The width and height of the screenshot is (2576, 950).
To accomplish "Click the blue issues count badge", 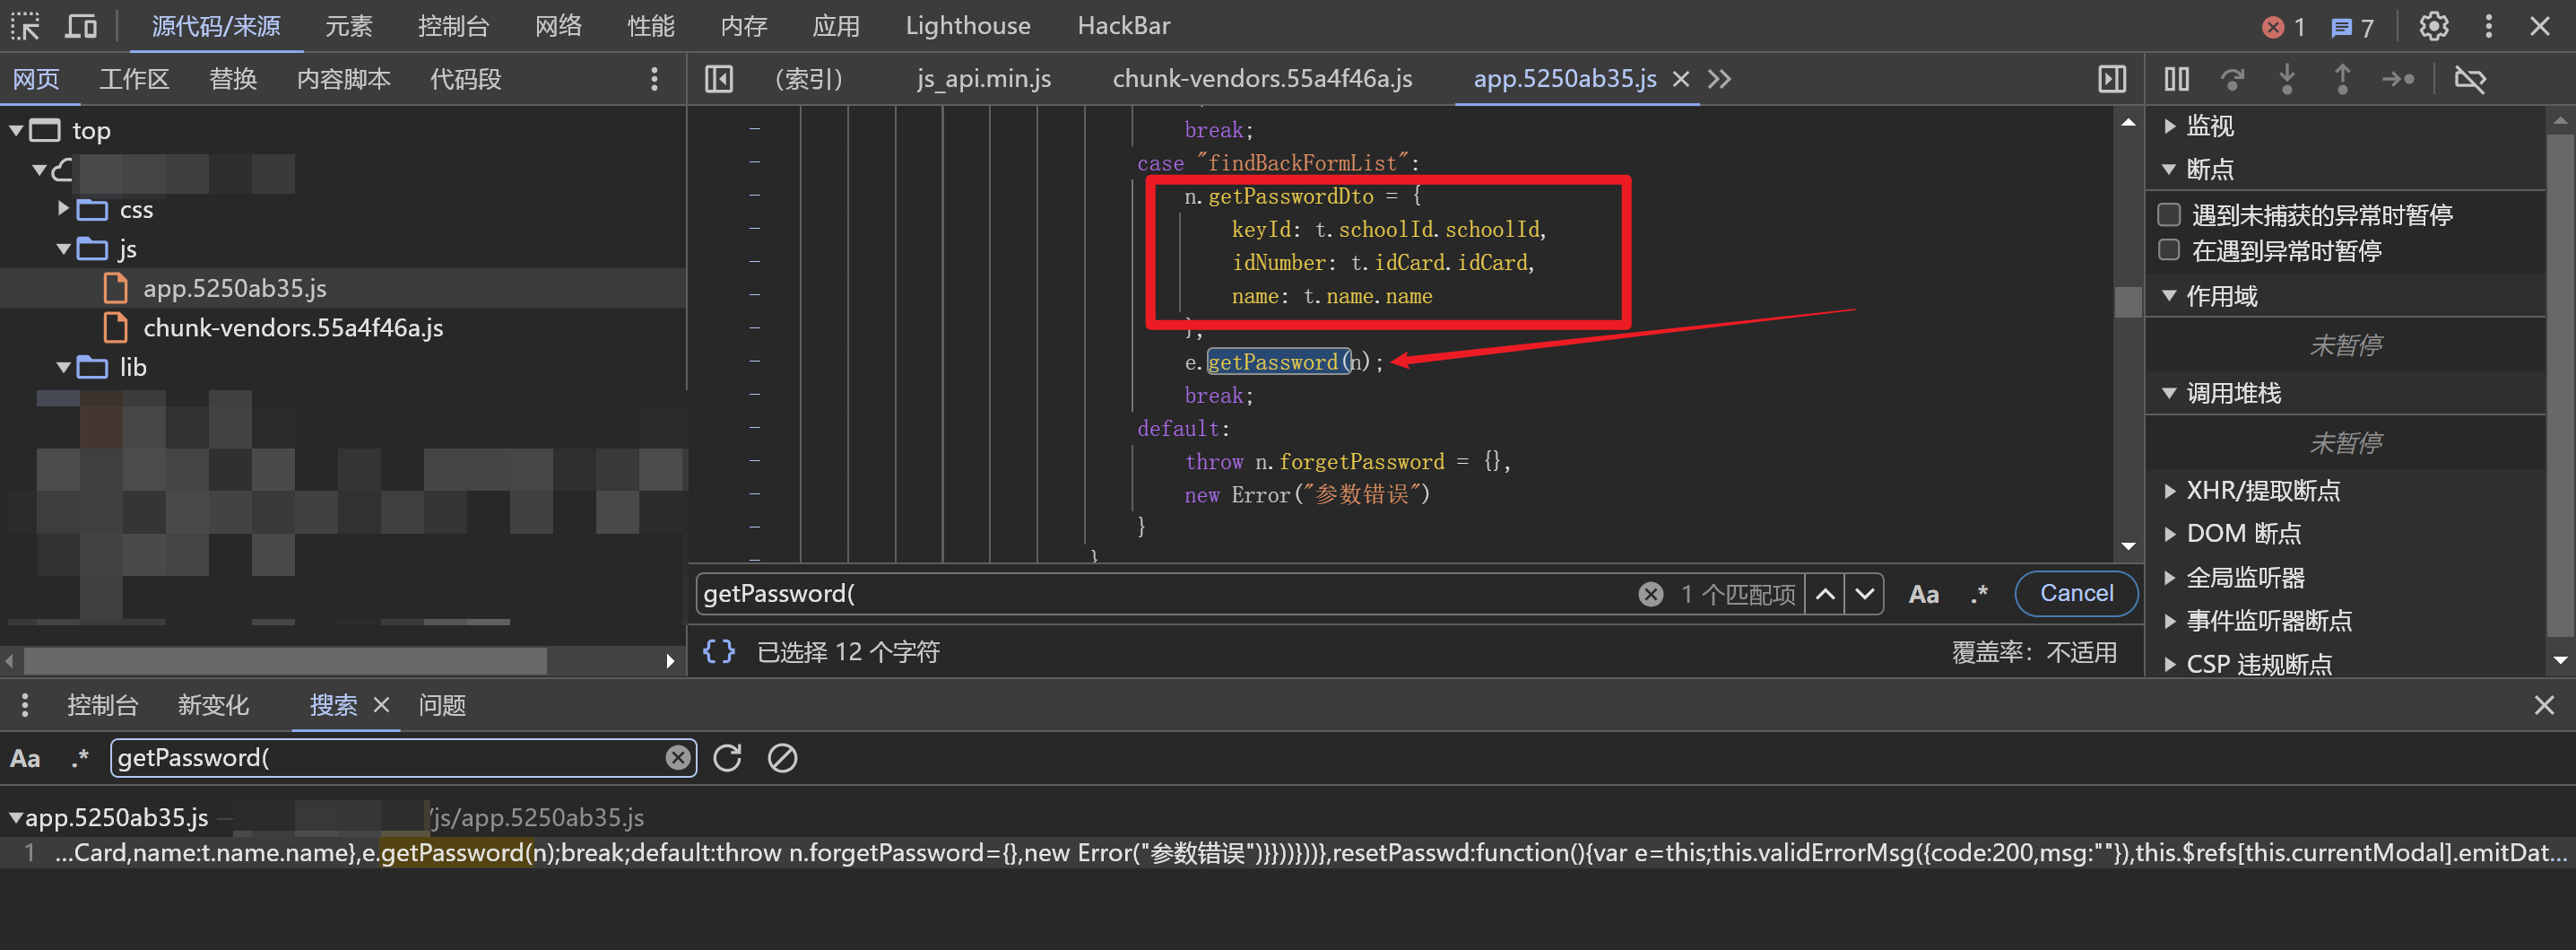I will (x=2351, y=27).
